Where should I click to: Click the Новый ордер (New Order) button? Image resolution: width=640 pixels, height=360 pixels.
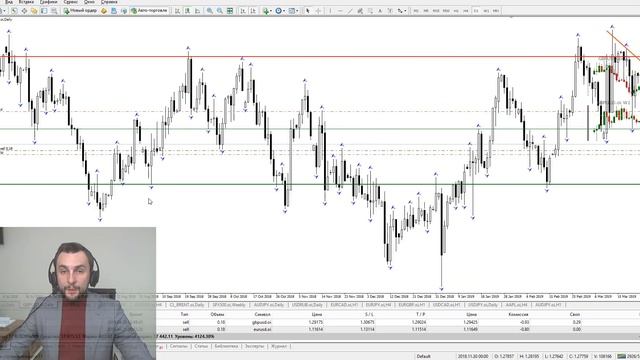(x=80, y=11)
